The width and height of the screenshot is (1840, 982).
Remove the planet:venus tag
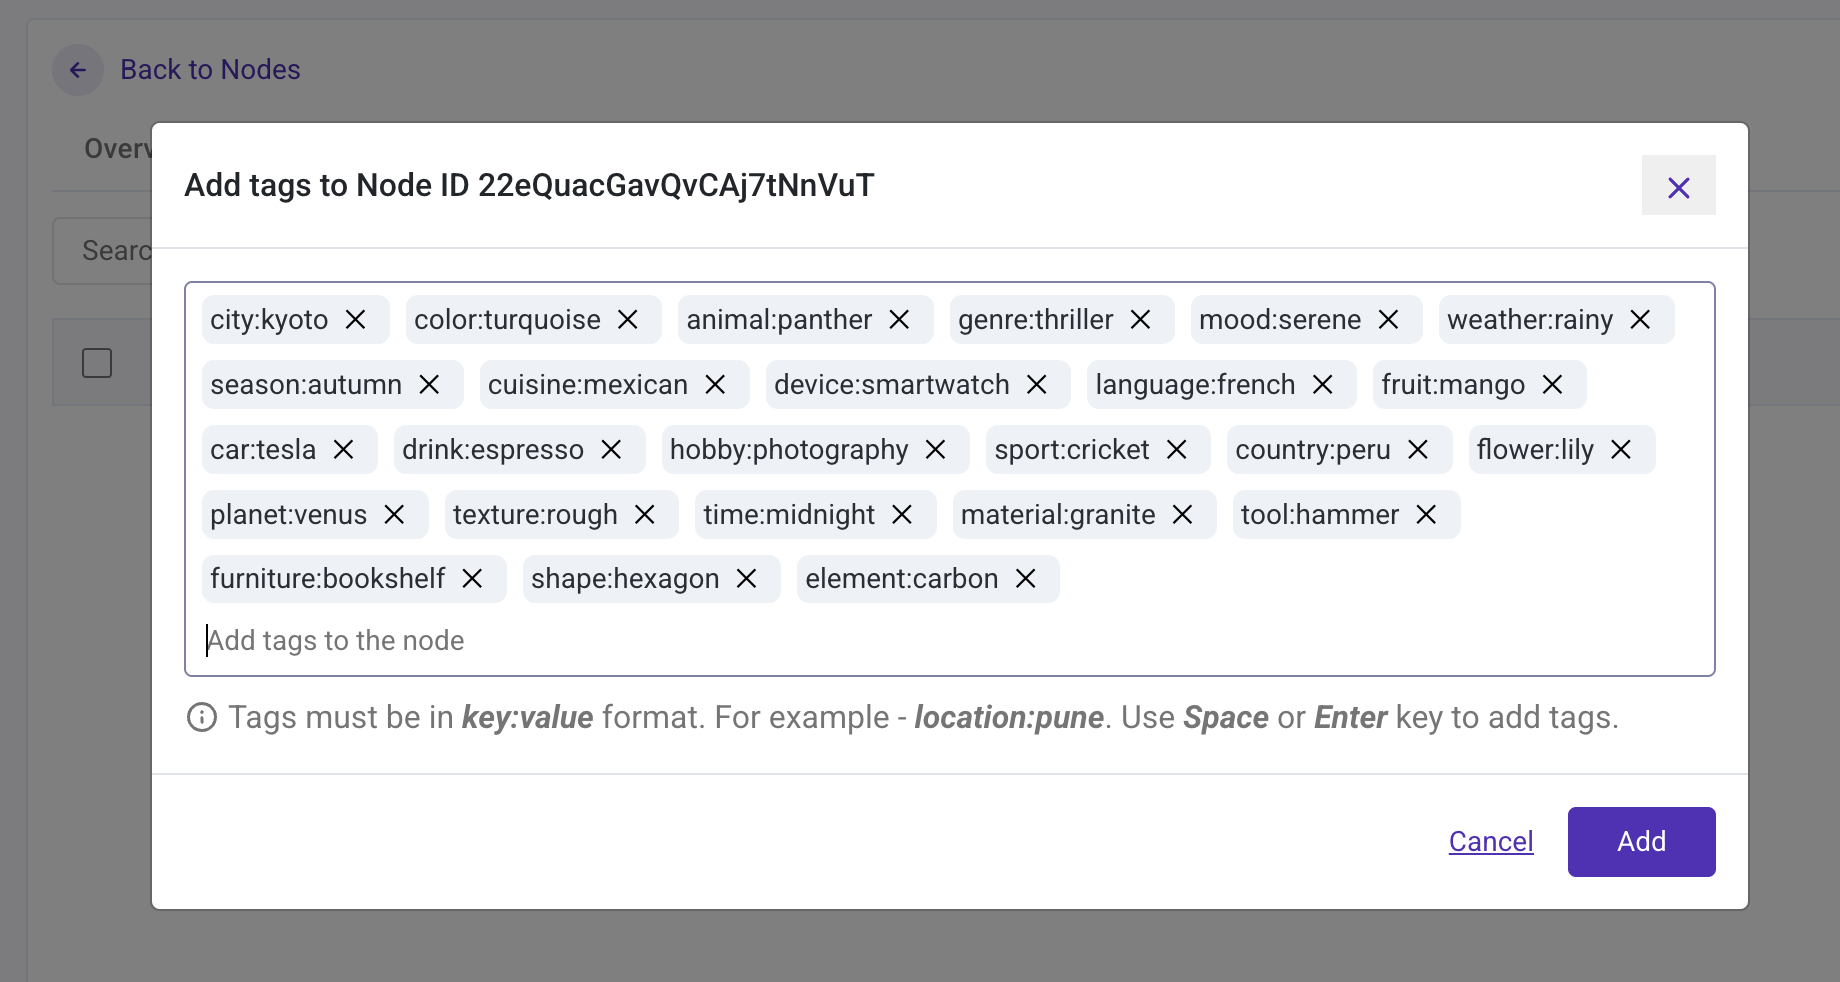click(396, 514)
